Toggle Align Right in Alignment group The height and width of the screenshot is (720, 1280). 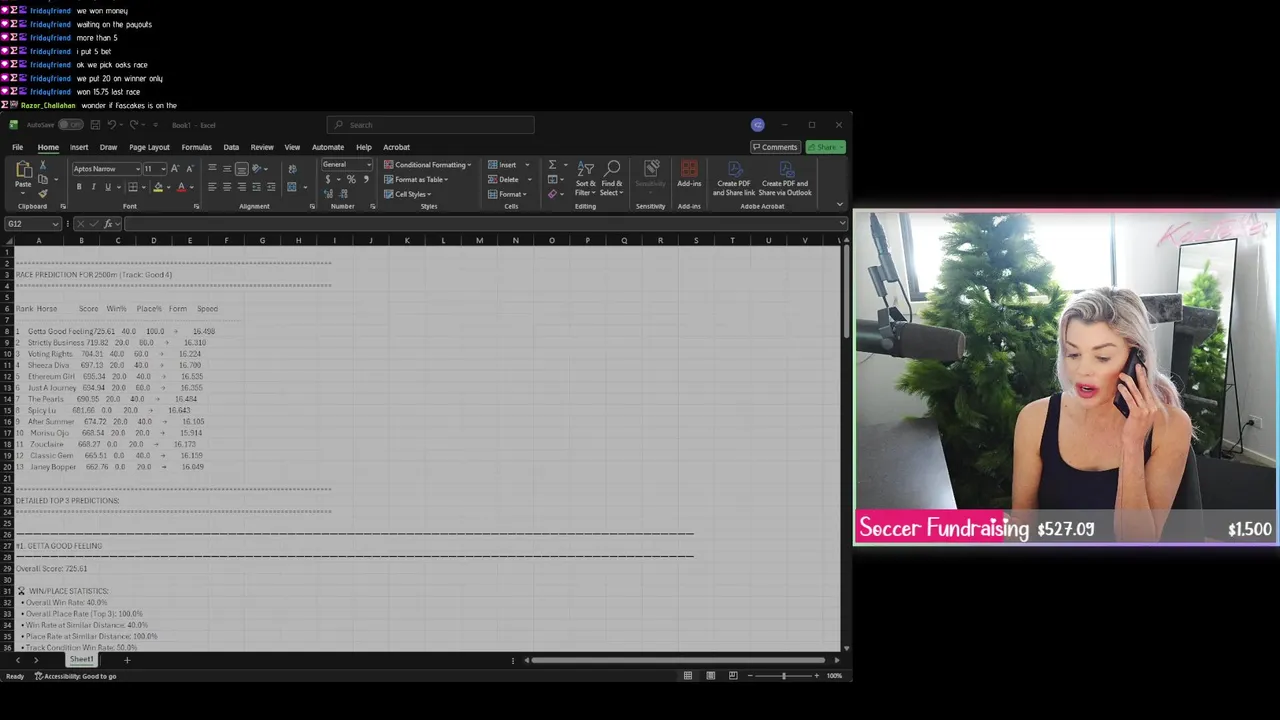click(x=241, y=187)
